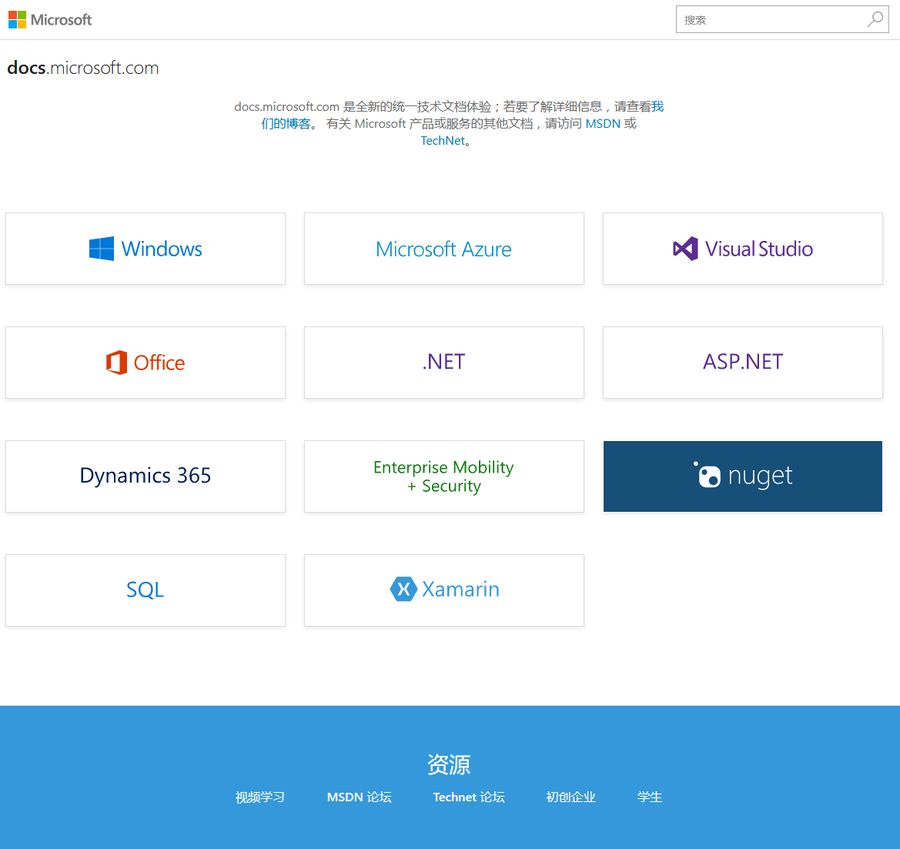900x849 pixels.
Task: Open the Dynamics 365 tile
Action: click(x=145, y=476)
